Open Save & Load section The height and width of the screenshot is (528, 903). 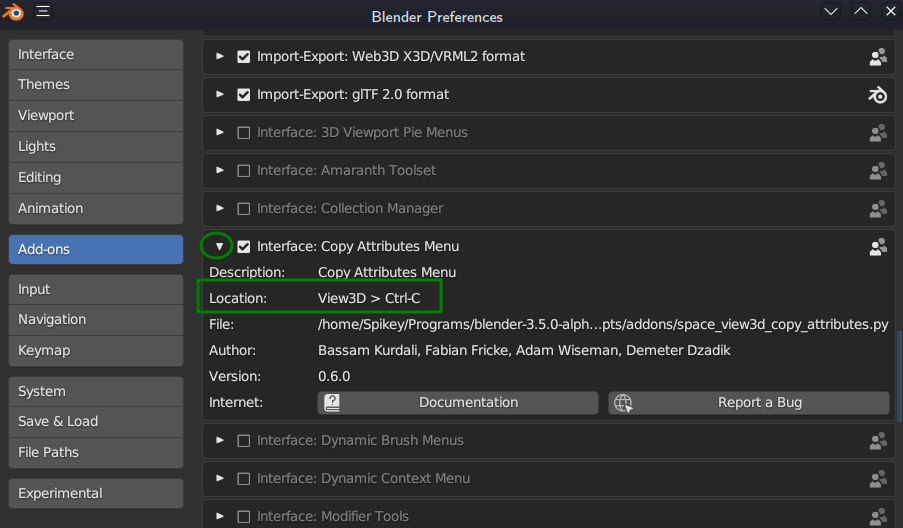(96, 421)
